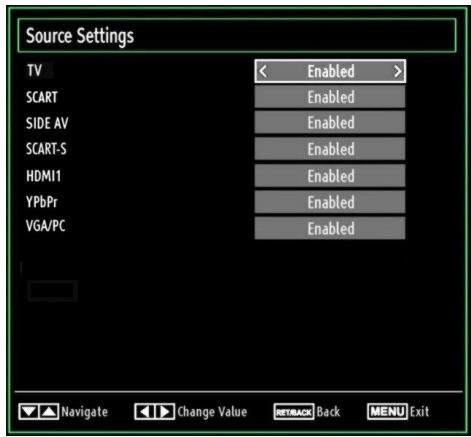The width and height of the screenshot is (471, 437).
Task: Click the right arrow Change Value icon
Action: tap(165, 412)
